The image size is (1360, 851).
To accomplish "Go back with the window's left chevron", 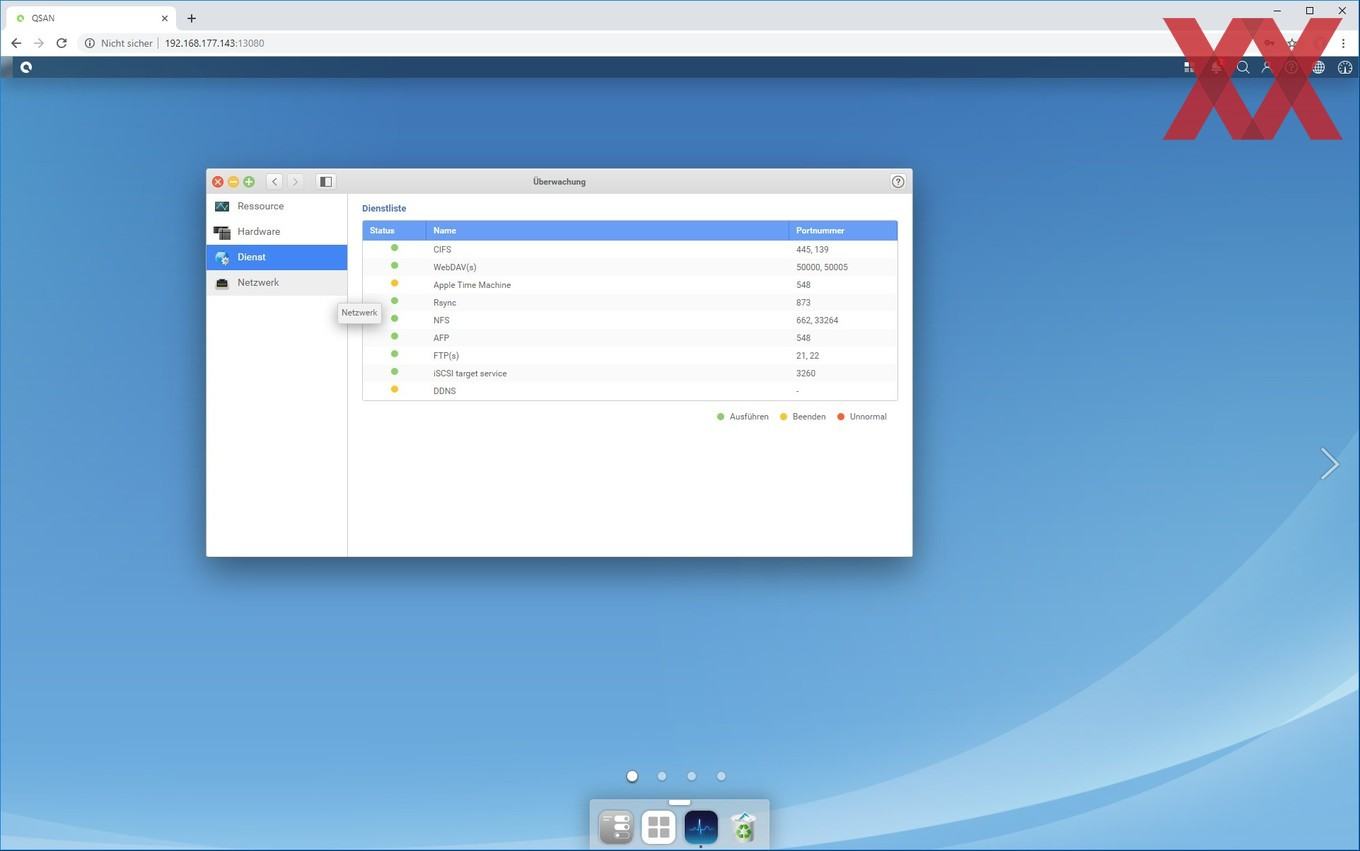I will 274,181.
